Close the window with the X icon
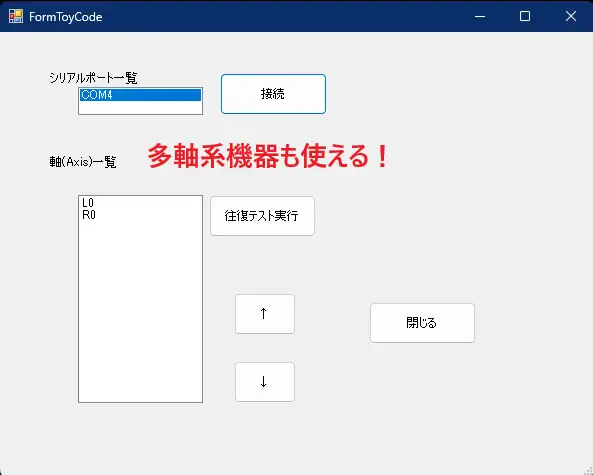This screenshot has height=475, width=593. [571, 16]
